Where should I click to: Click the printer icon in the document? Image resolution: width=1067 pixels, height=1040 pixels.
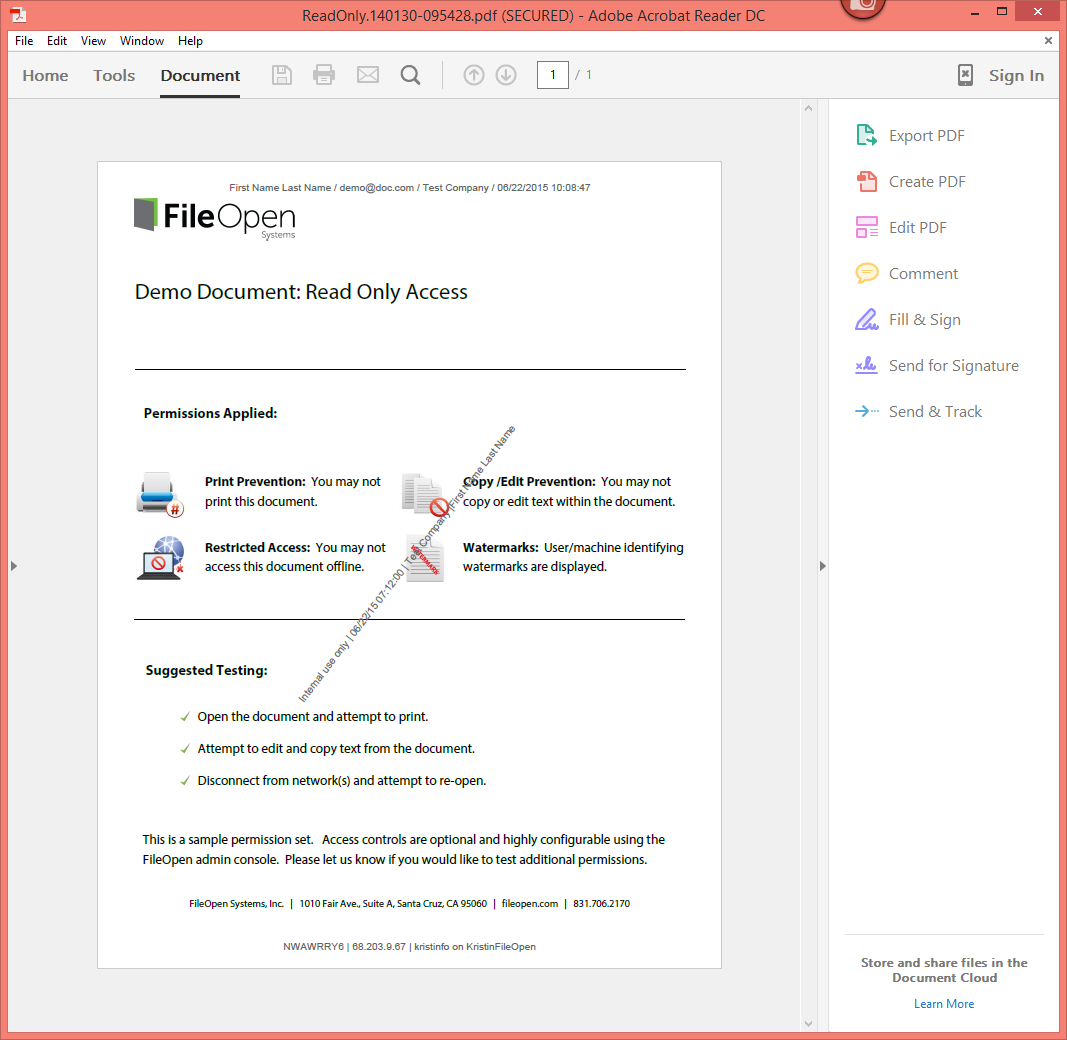[x=160, y=495]
